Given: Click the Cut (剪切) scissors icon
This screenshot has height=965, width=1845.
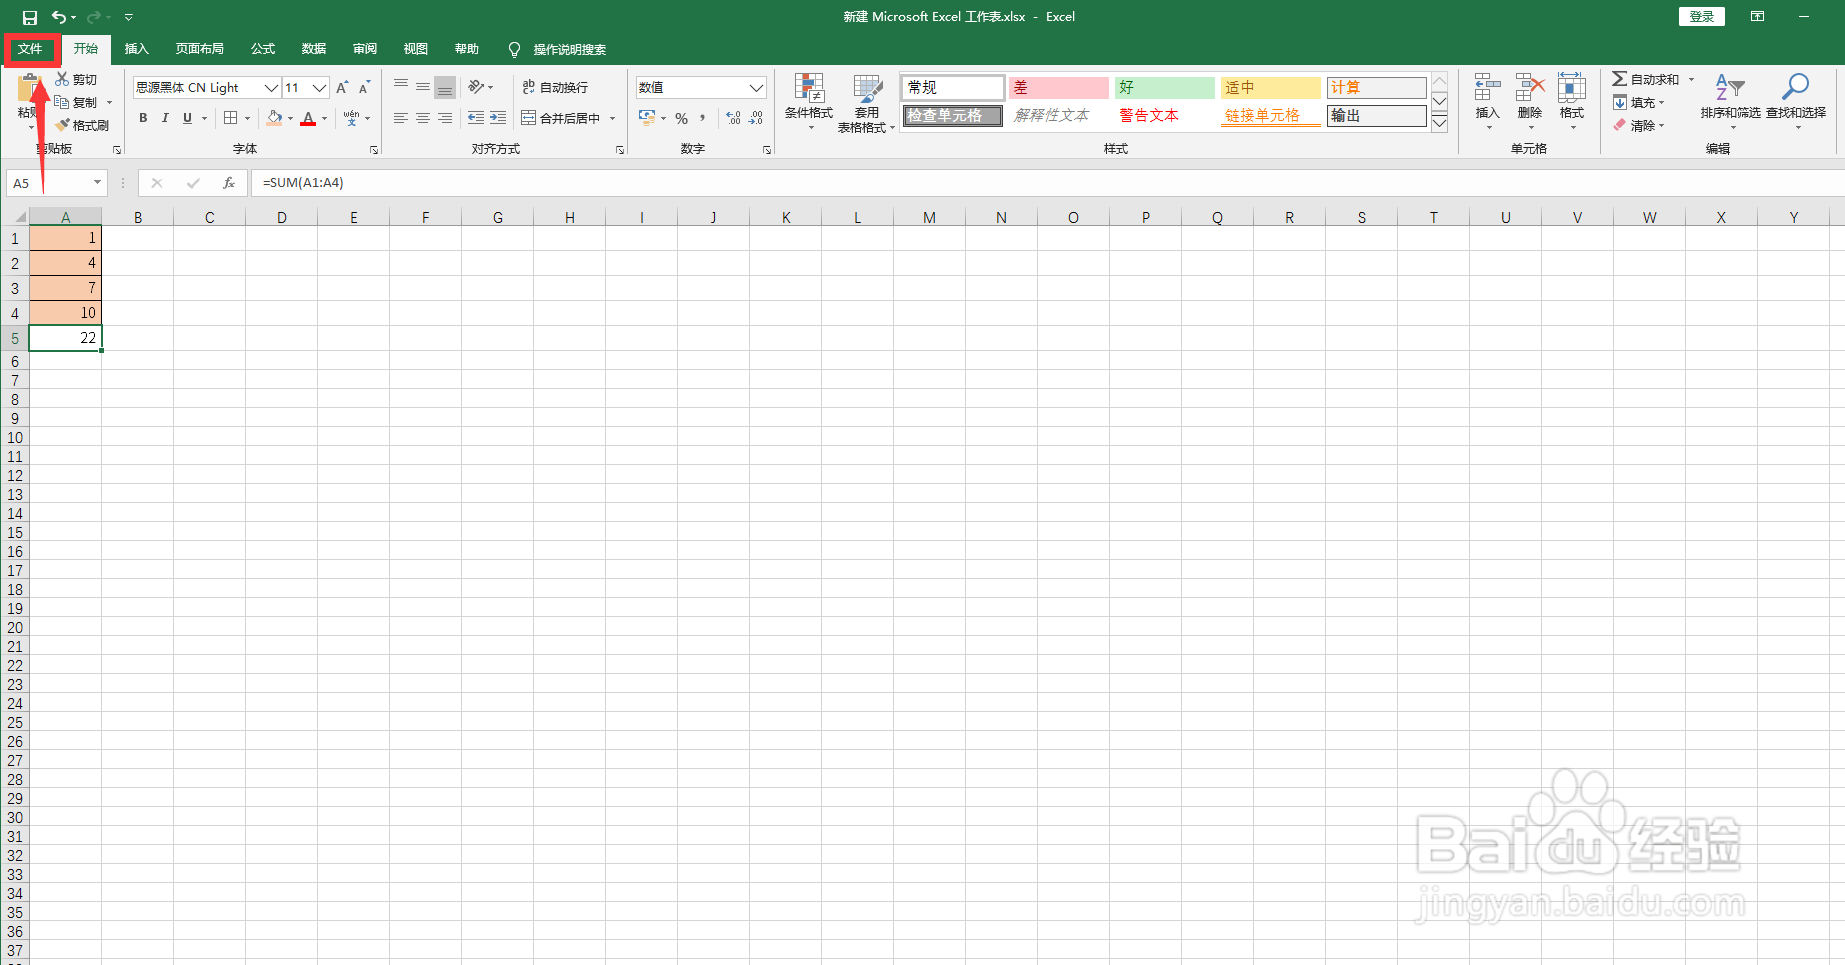Looking at the screenshot, I should click(x=62, y=79).
